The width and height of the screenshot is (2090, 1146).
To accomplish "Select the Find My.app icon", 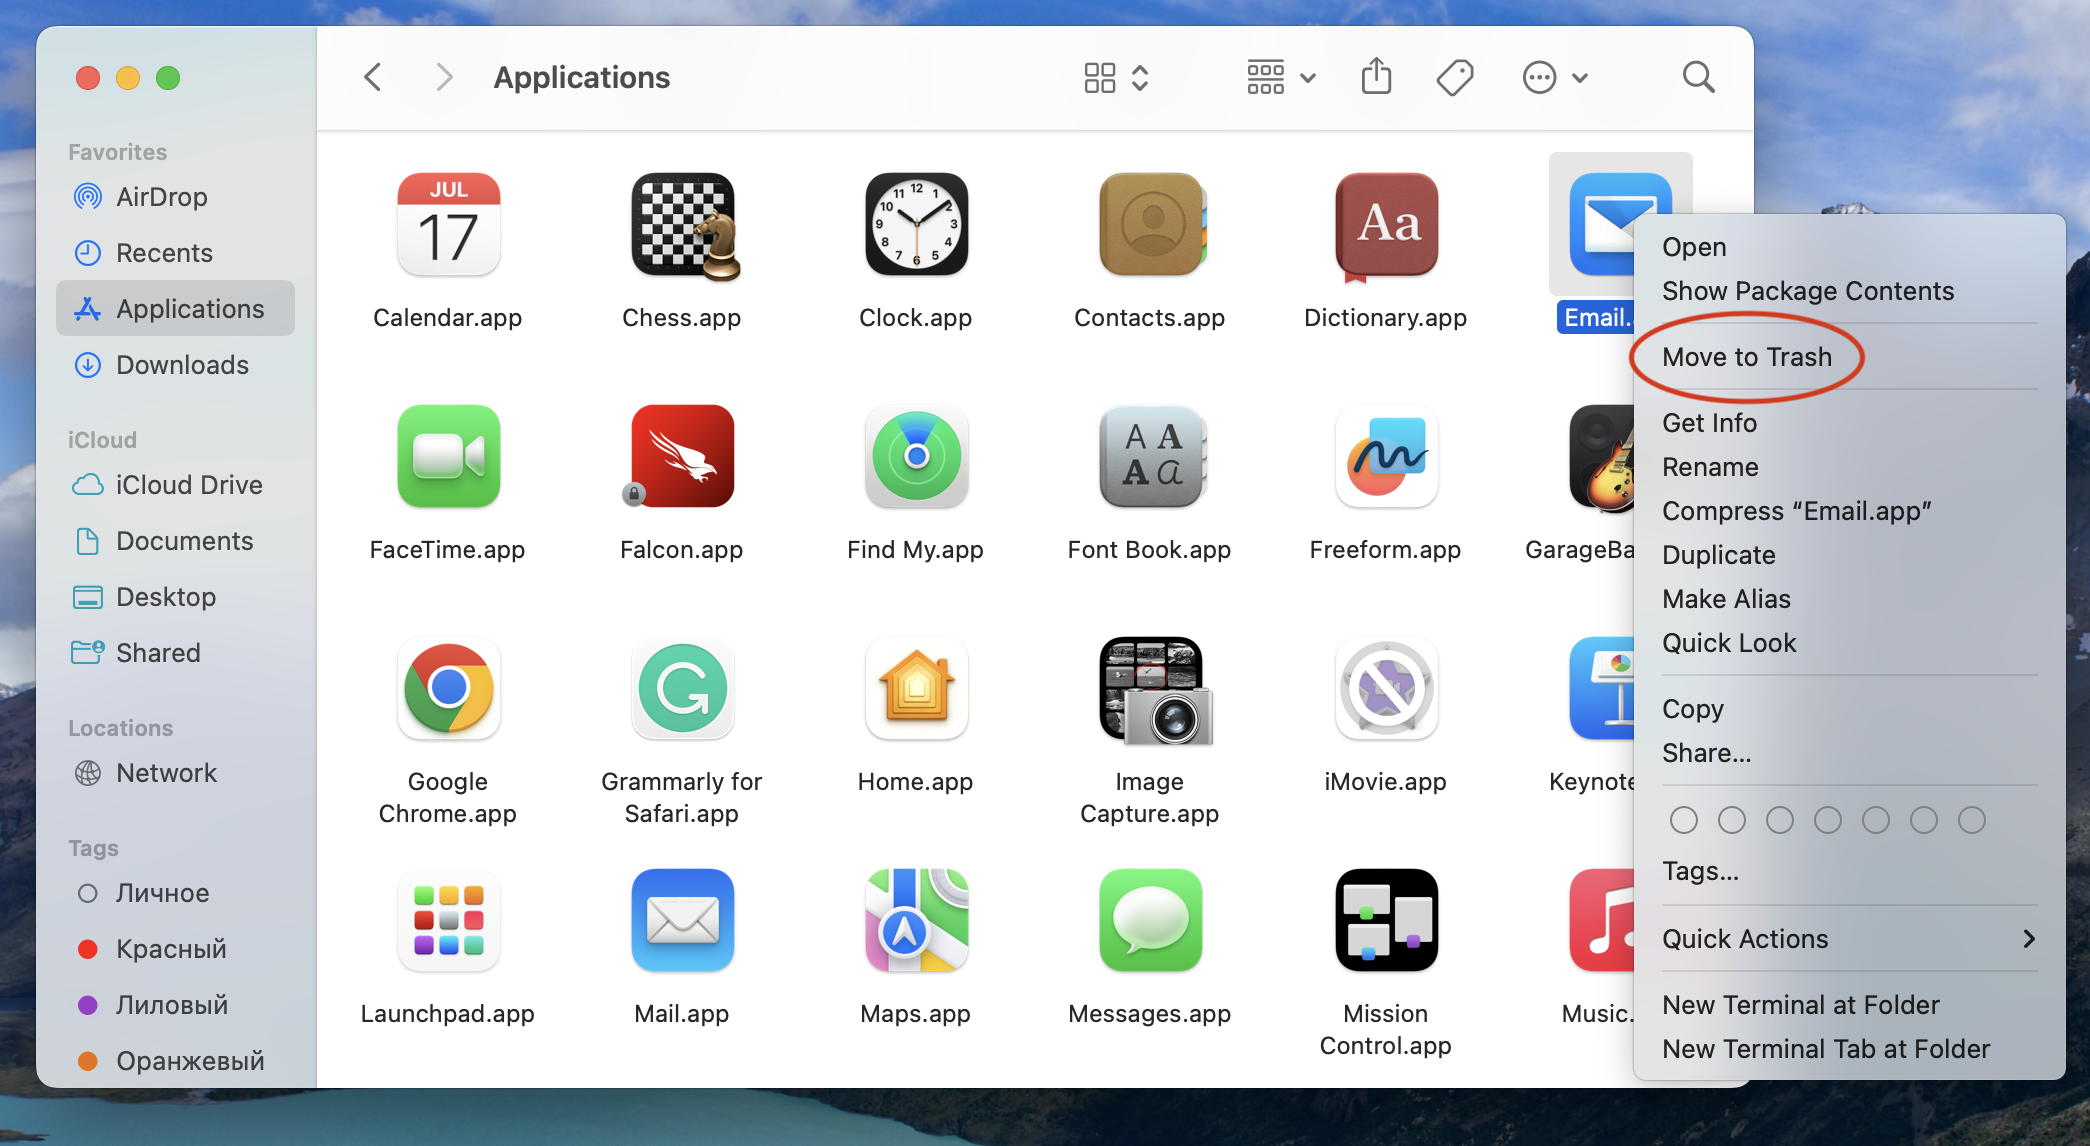I will pyautogui.click(x=916, y=457).
